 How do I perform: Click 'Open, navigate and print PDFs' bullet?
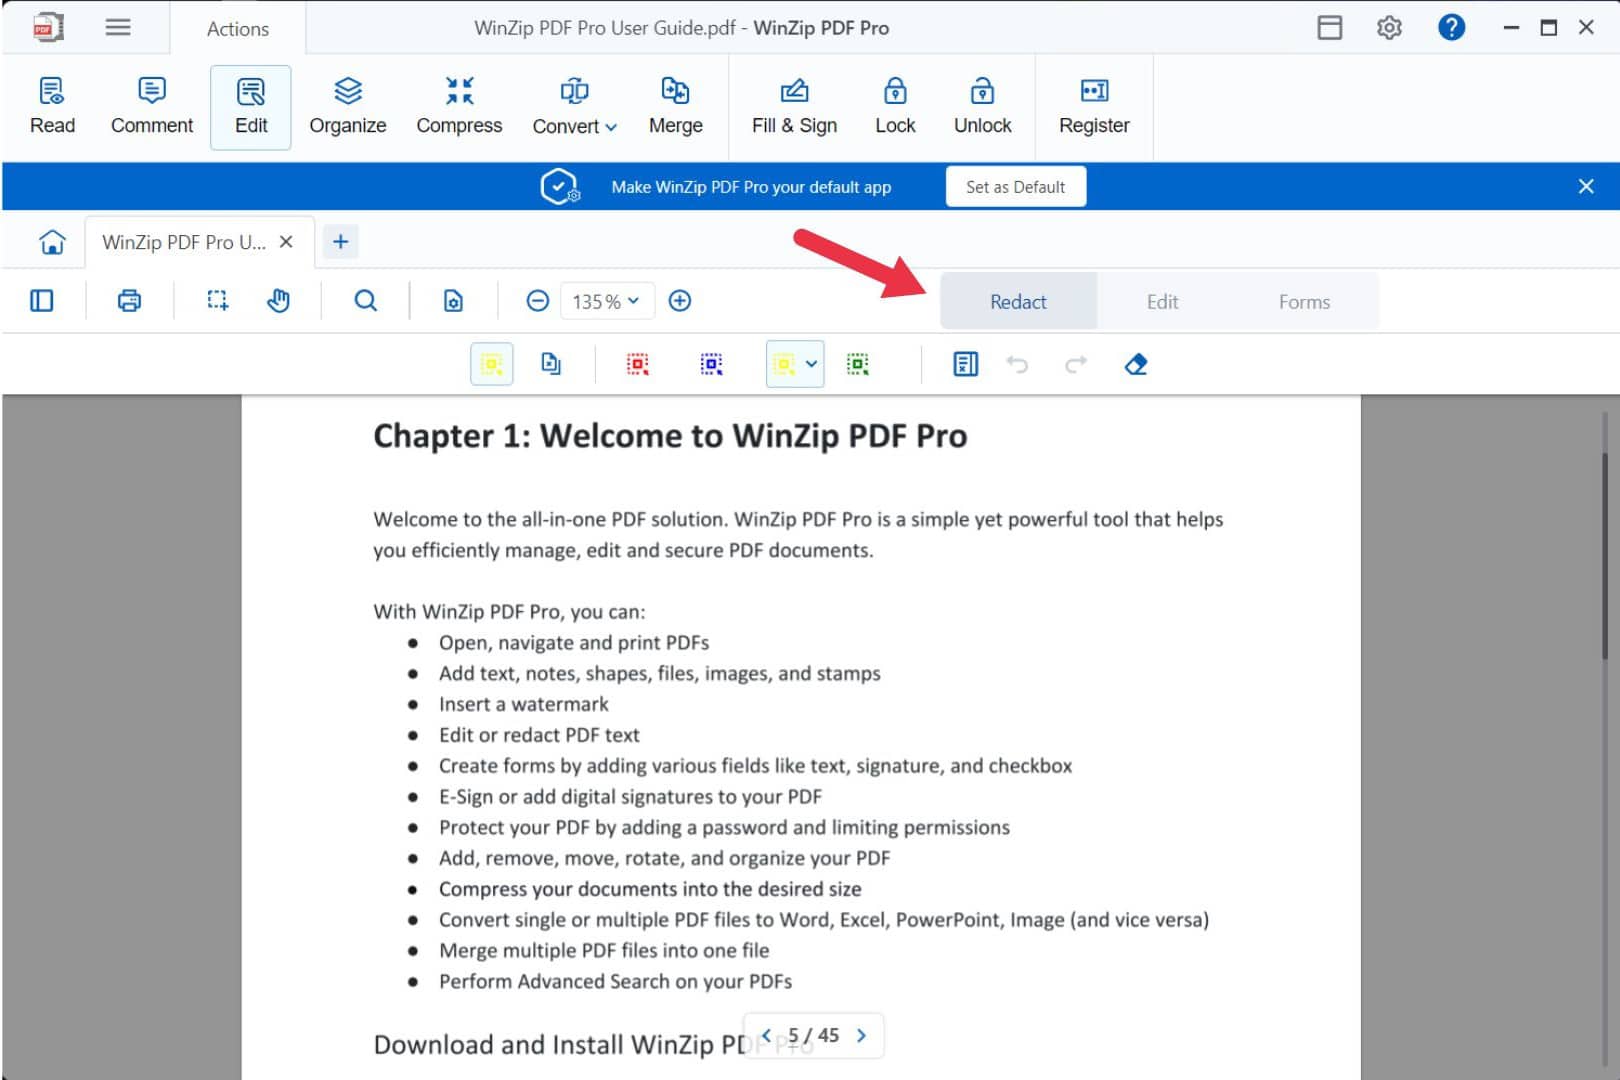(574, 642)
